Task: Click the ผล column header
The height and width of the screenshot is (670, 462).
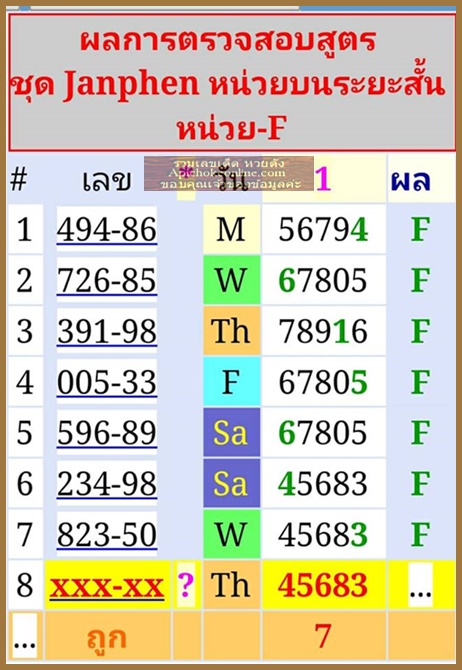Action: tap(410, 179)
